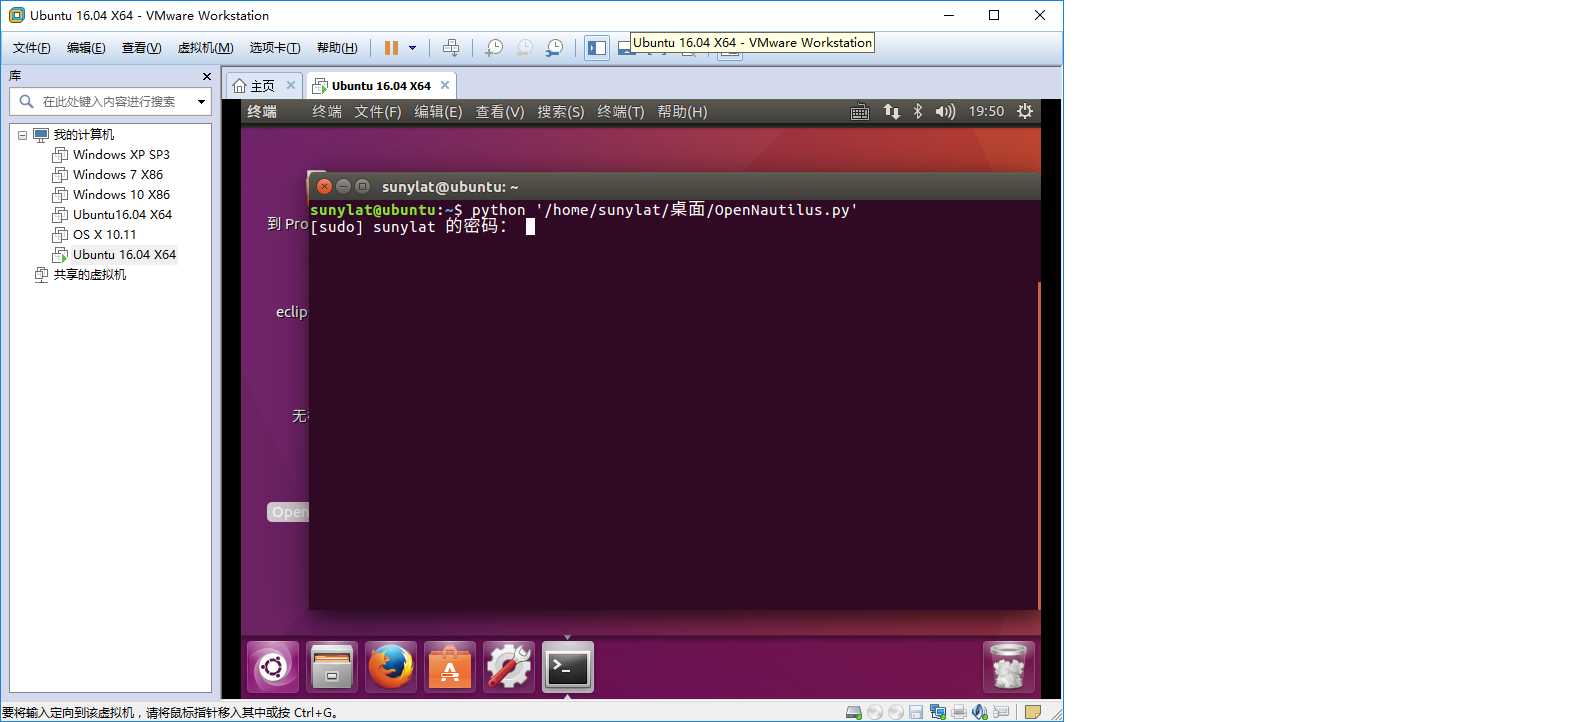This screenshot has height=722, width=1573.
Task: Close the terminal window with red button
Action: (324, 186)
